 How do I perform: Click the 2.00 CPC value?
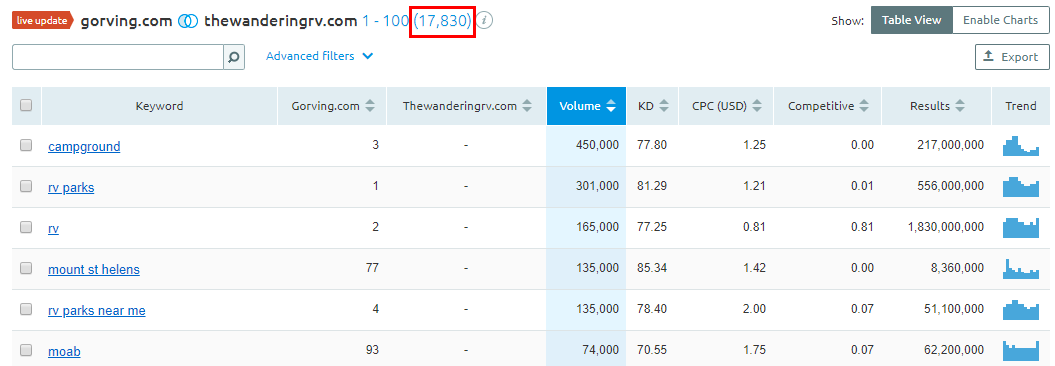(753, 309)
